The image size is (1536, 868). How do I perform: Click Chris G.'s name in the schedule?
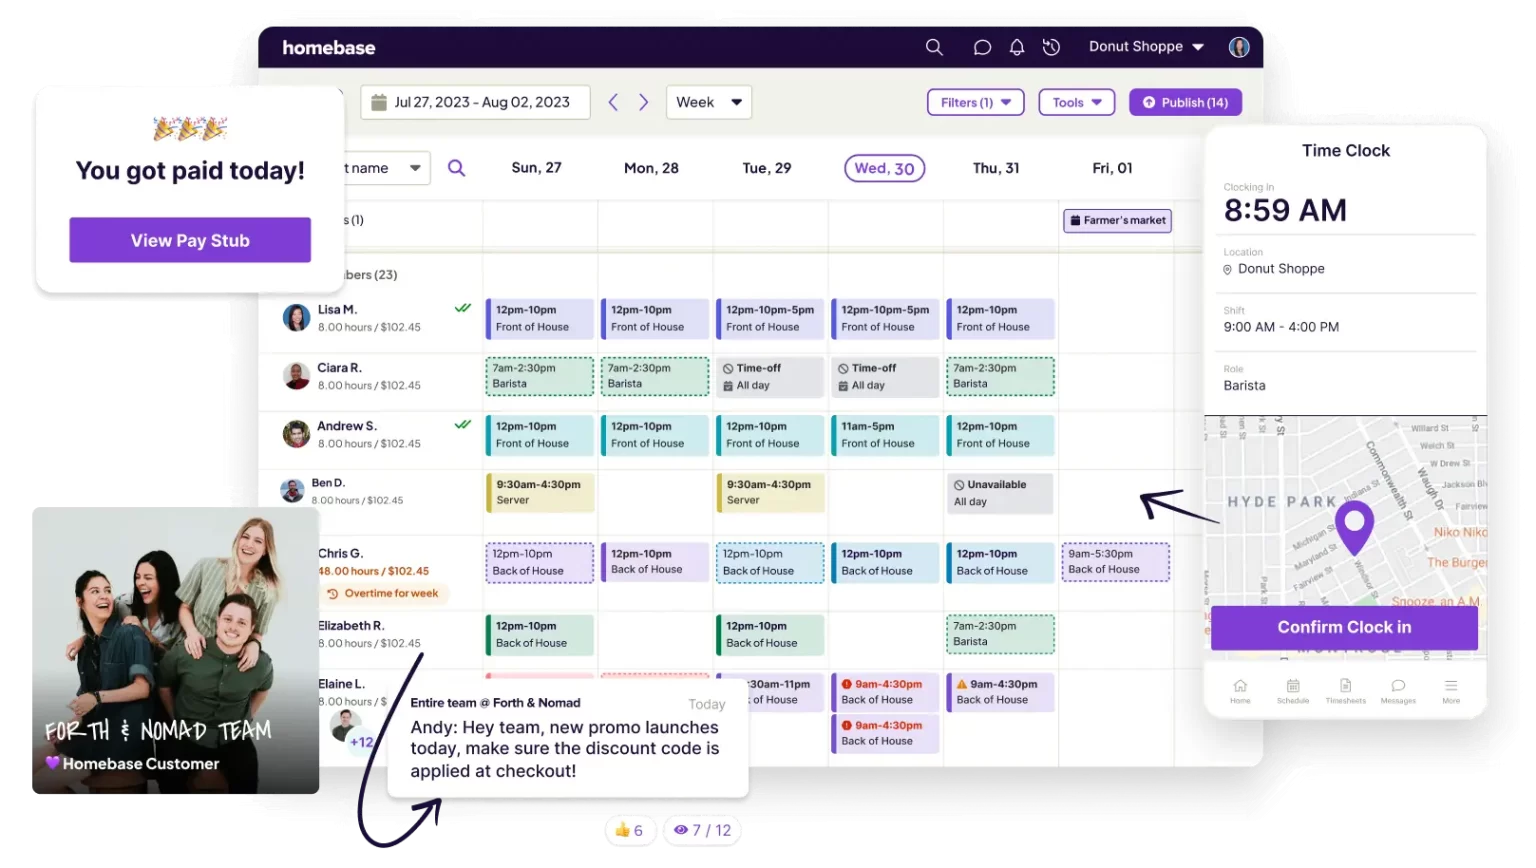(x=340, y=553)
